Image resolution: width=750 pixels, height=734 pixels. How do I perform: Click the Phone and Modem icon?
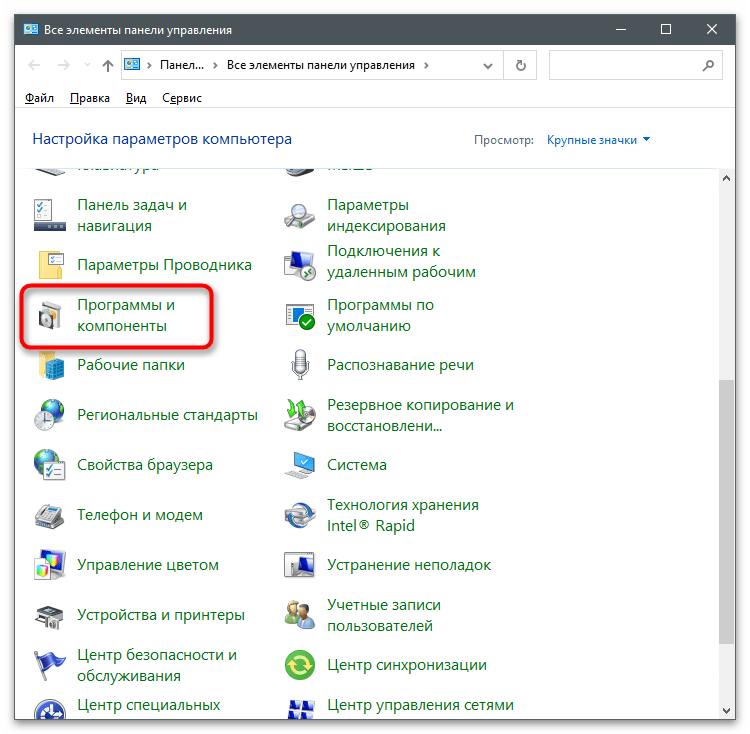click(x=49, y=515)
